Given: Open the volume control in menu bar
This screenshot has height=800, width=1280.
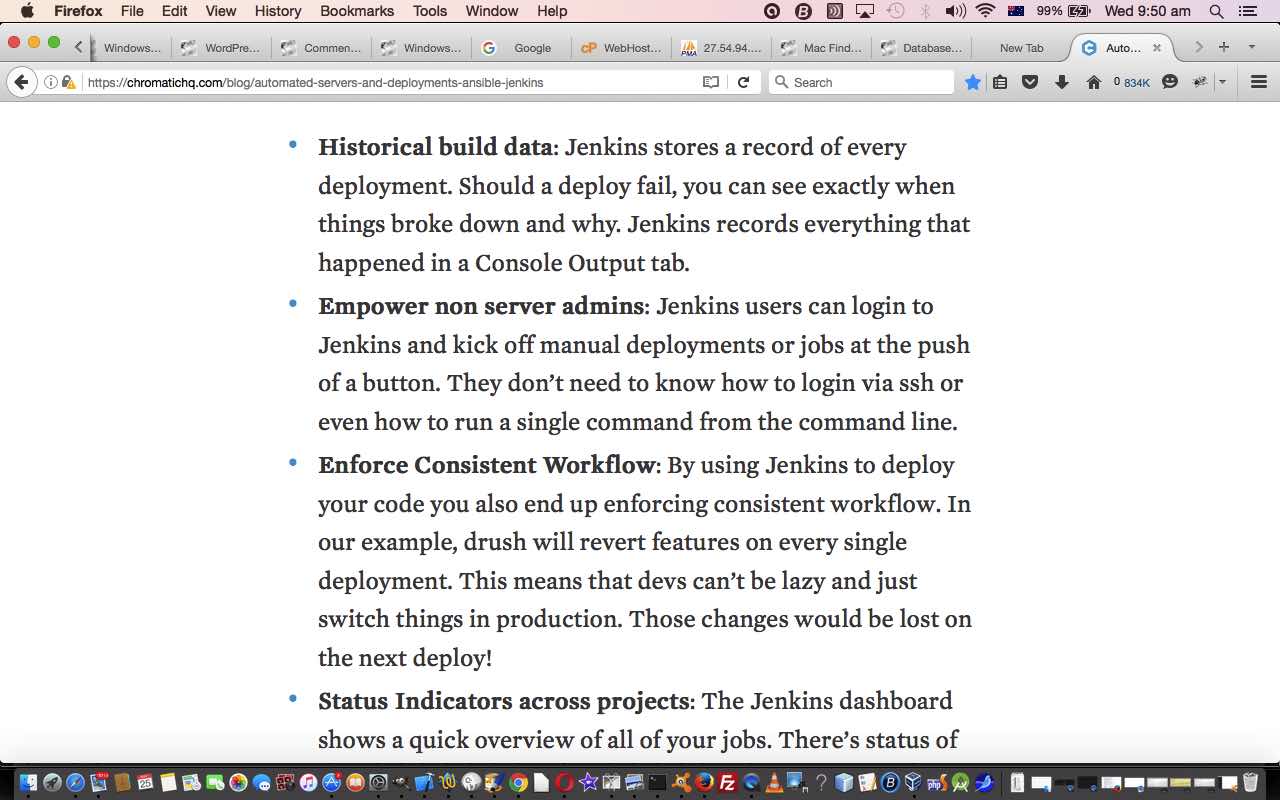Looking at the screenshot, I should [x=956, y=11].
